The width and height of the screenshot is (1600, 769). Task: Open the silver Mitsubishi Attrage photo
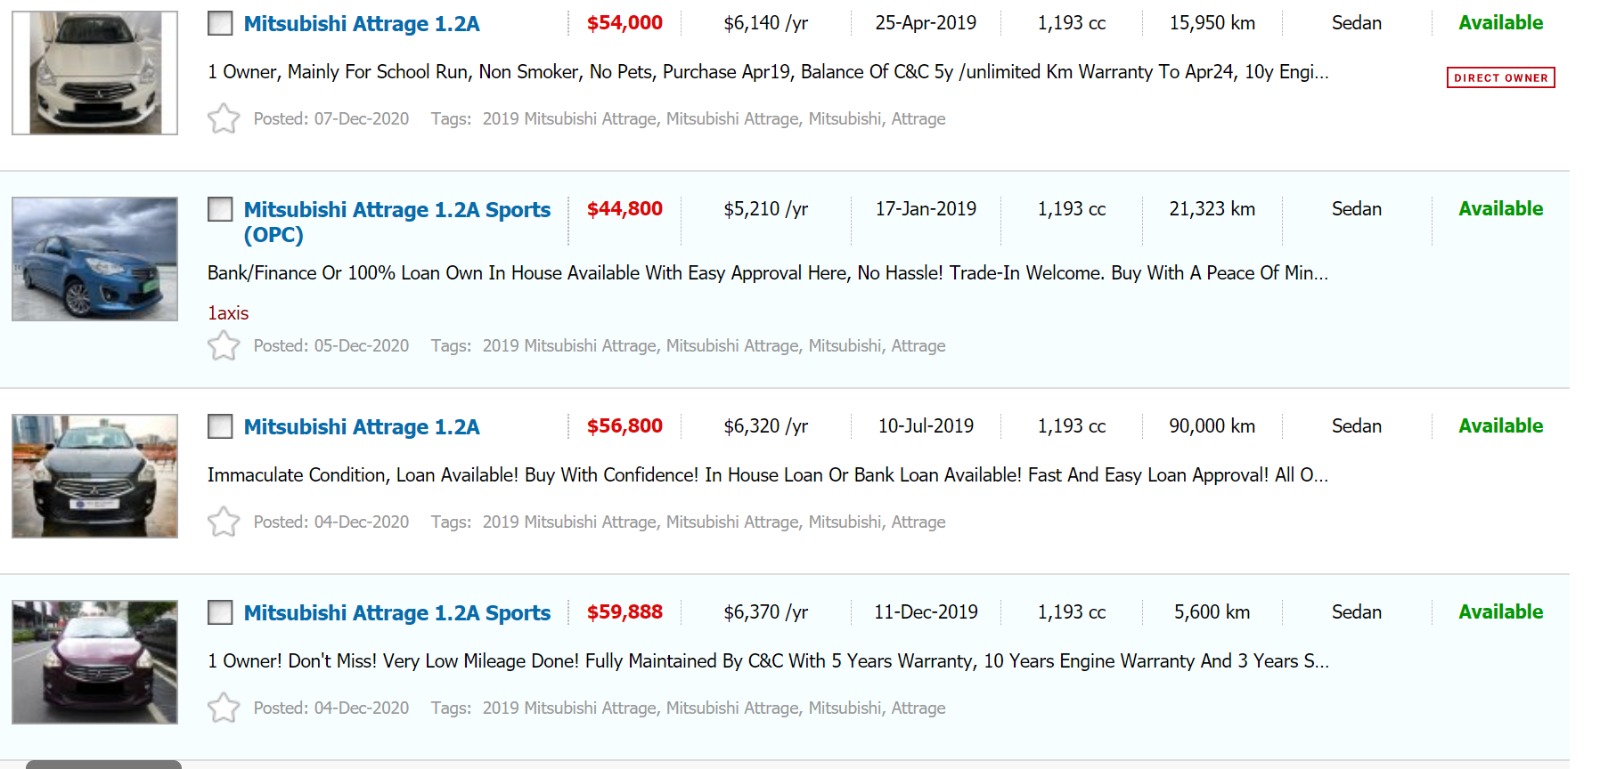click(95, 73)
